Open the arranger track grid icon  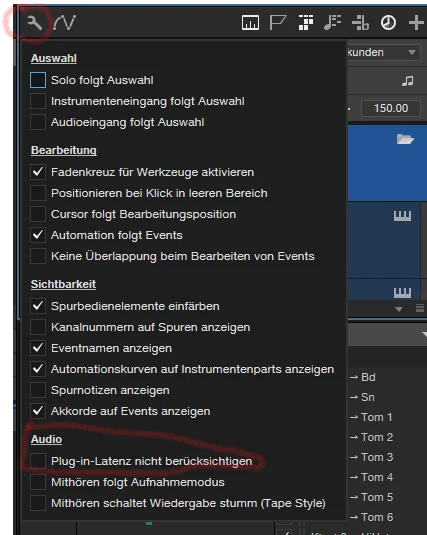pyautogui.click(x=306, y=23)
